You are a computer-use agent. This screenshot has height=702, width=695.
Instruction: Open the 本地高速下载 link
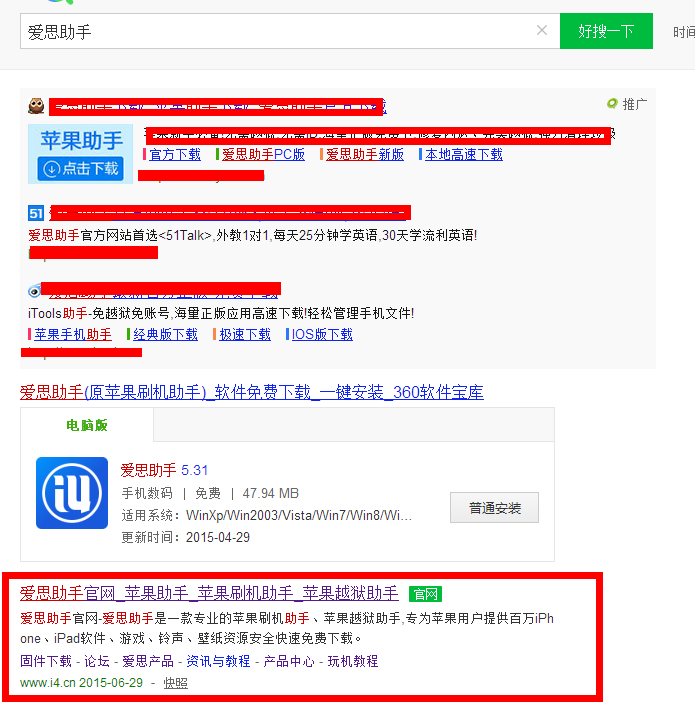point(463,155)
